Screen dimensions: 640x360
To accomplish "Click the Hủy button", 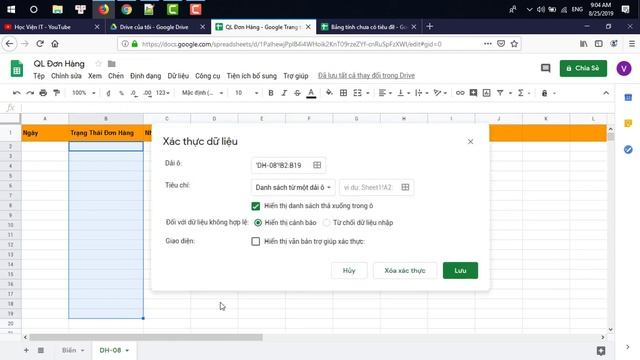I will point(349,271).
